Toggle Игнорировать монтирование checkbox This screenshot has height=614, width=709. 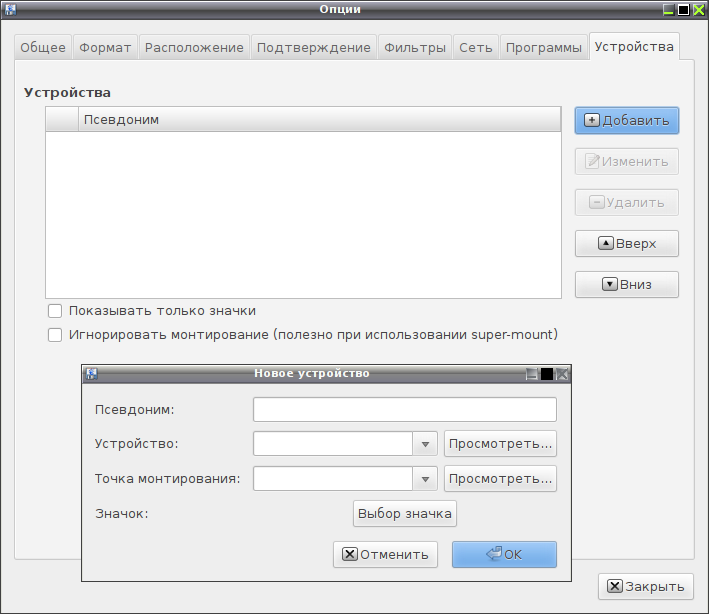(x=55, y=335)
